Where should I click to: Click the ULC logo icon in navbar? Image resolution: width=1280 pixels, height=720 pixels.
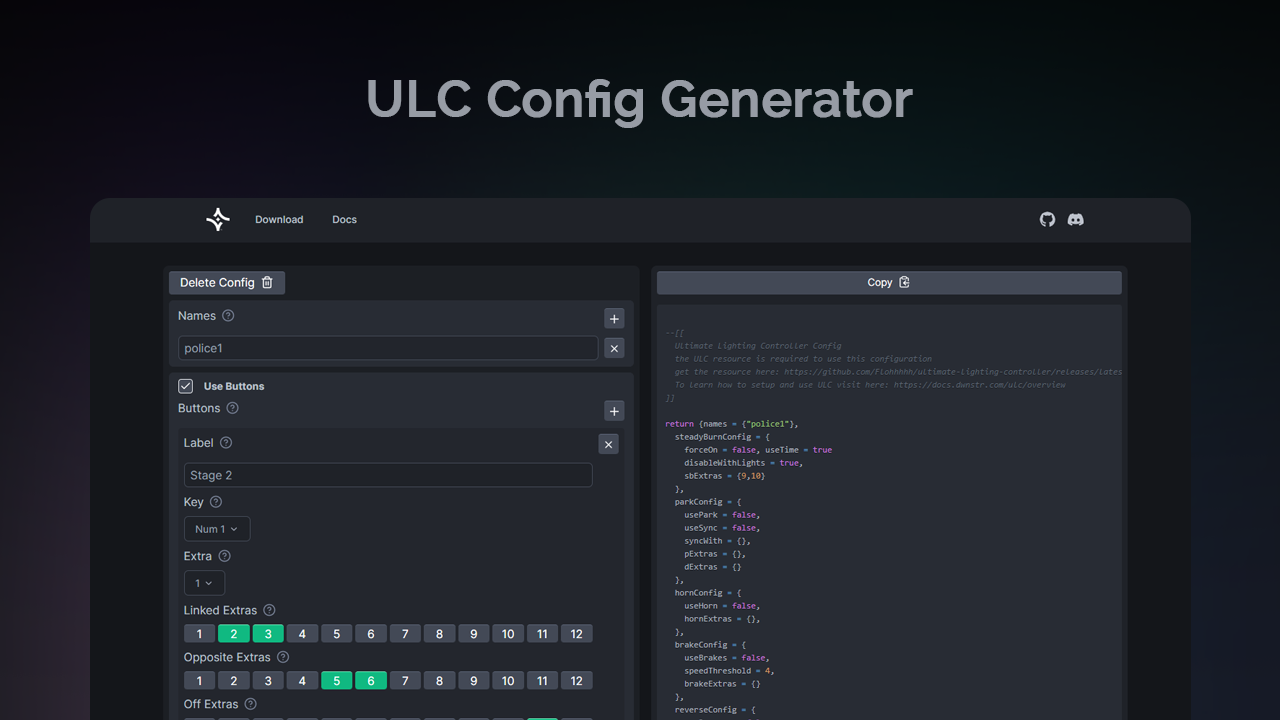(217, 219)
